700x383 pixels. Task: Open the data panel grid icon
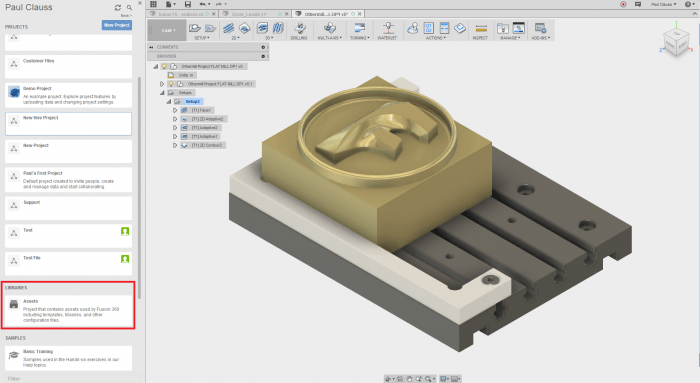[153, 4]
